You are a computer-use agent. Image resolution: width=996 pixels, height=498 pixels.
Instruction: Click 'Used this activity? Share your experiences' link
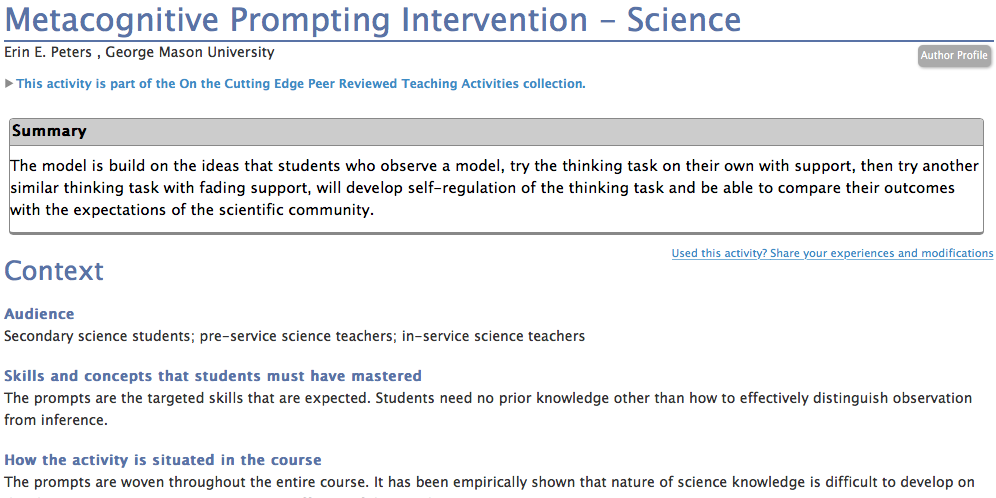point(832,253)
